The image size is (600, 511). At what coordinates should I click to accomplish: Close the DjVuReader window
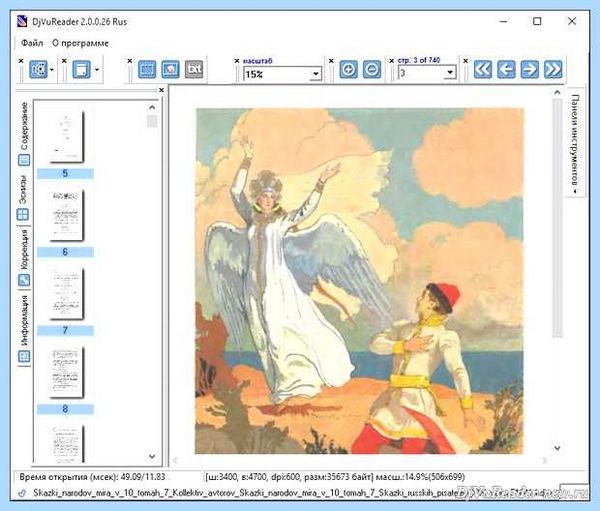tap(572, 21)
